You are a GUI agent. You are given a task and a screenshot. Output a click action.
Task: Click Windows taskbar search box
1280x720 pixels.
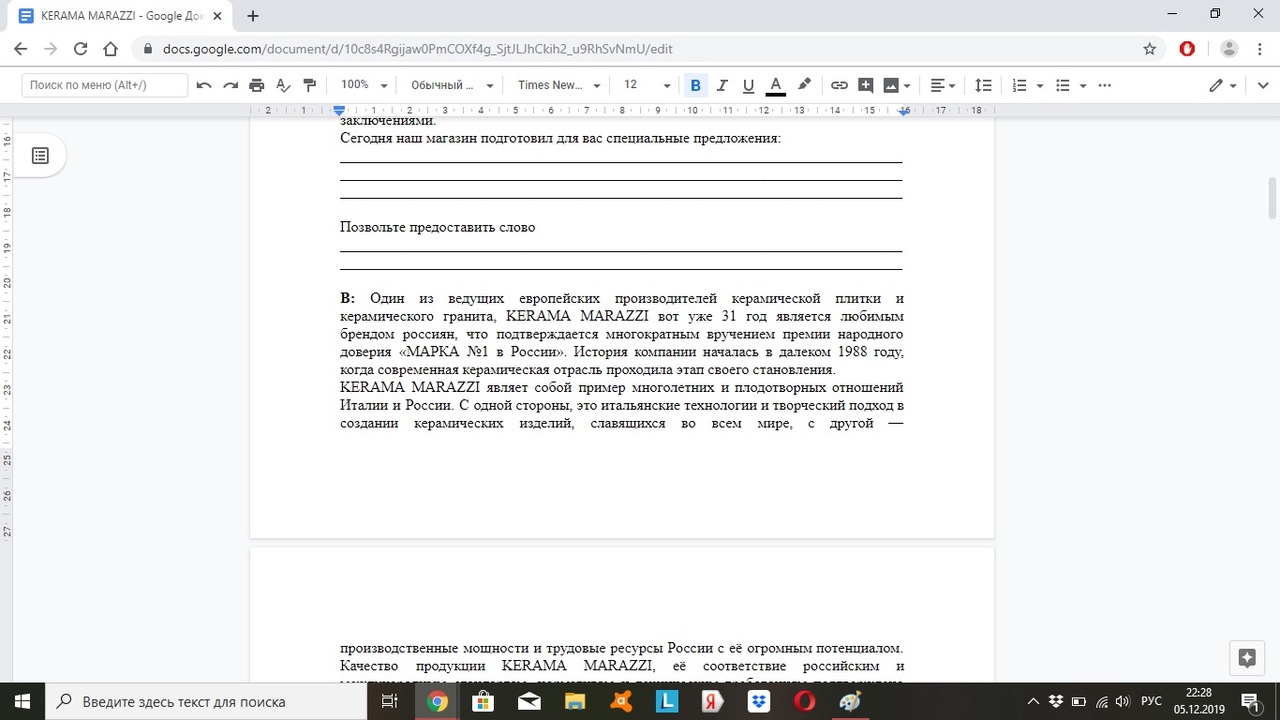206,701
